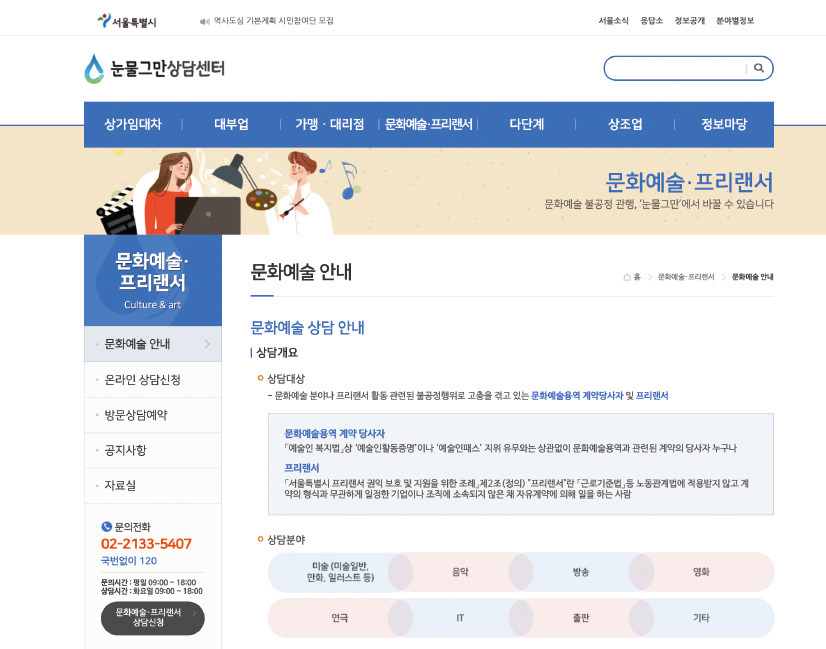
Task: Click the IT category pill
Action: click(460, 618)
